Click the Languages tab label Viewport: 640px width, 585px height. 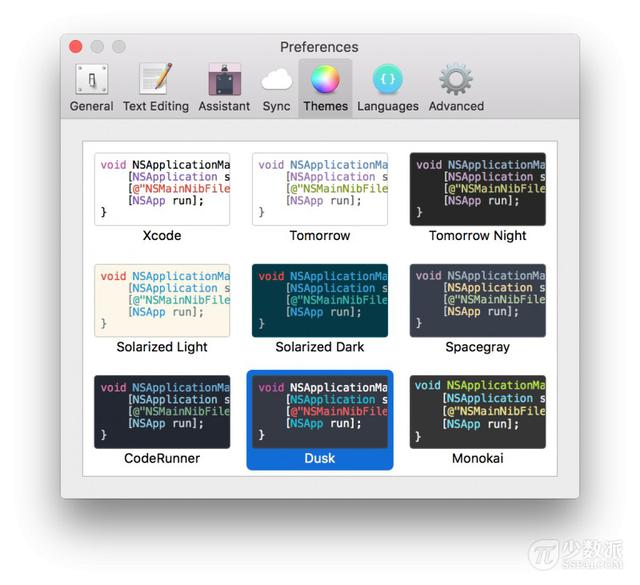point(388,106)
